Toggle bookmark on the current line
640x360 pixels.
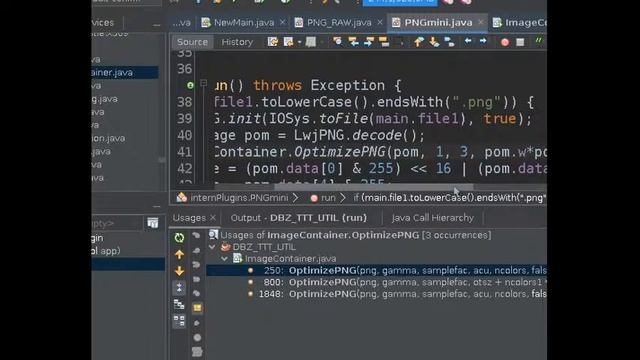(449, 42)
